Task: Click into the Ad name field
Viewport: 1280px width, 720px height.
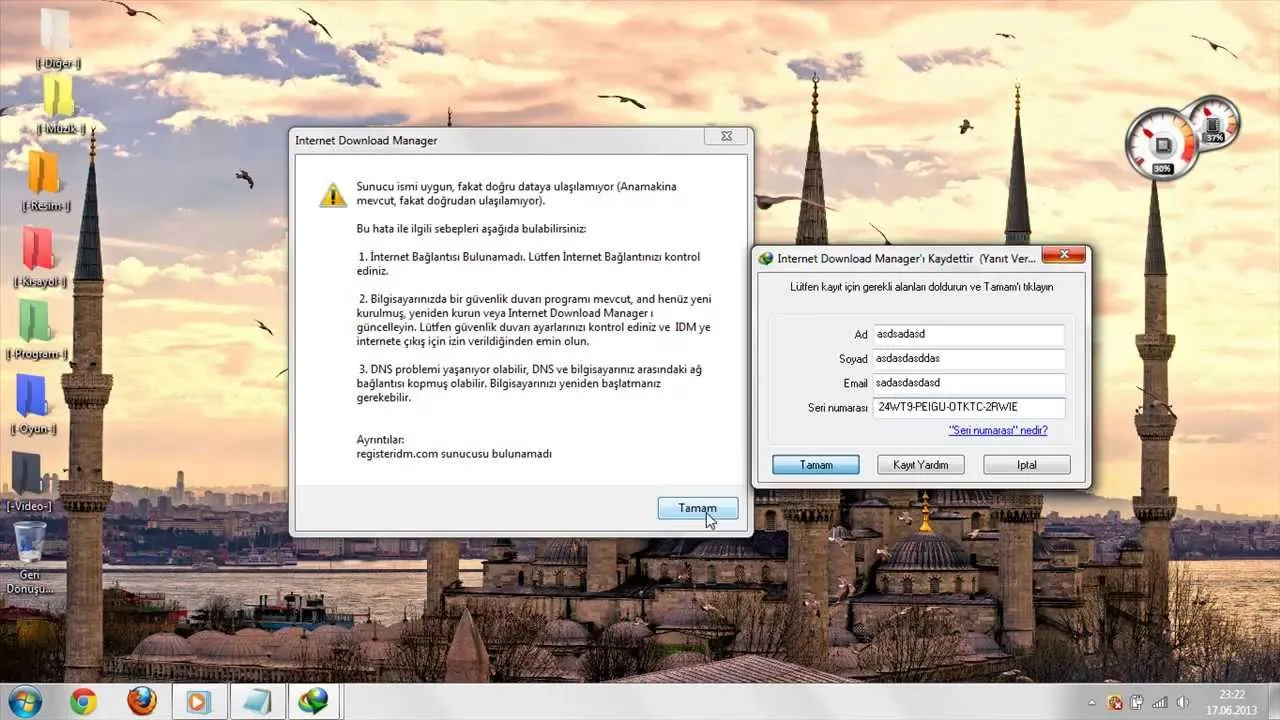Action: click(967, 335)
